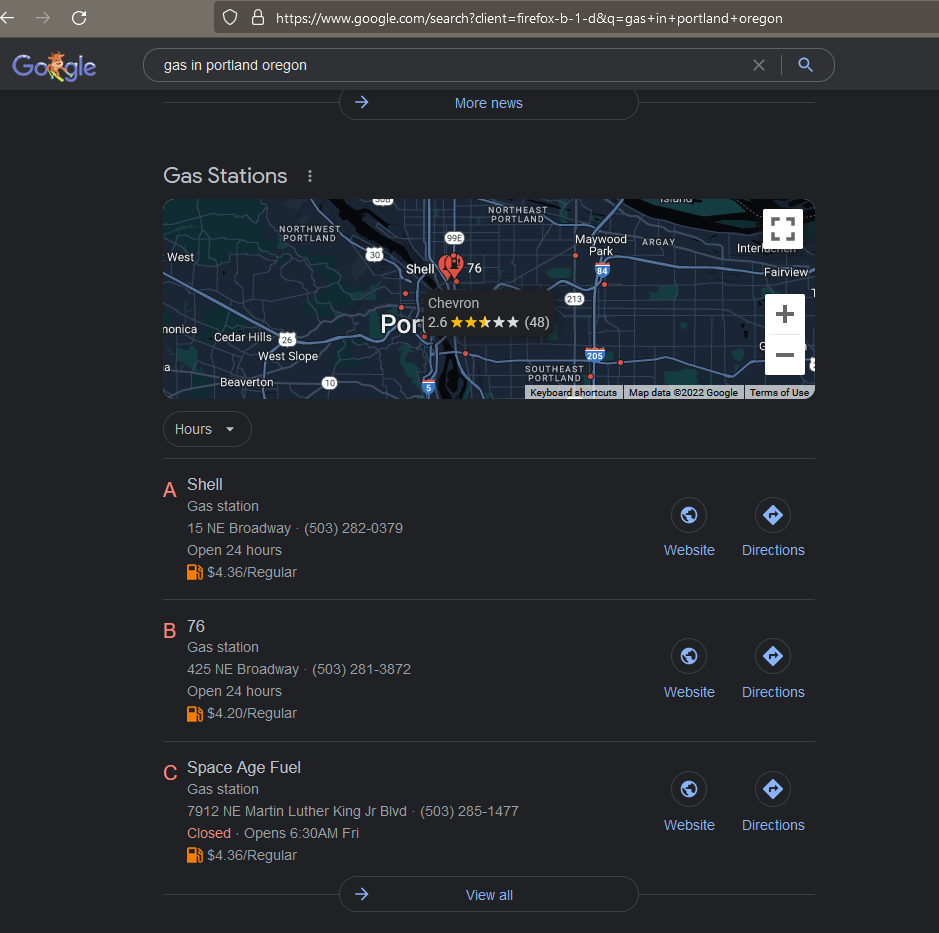Submit search with magnifier icon
Viewport: 939px width, 933px height.
pos(805,65)
